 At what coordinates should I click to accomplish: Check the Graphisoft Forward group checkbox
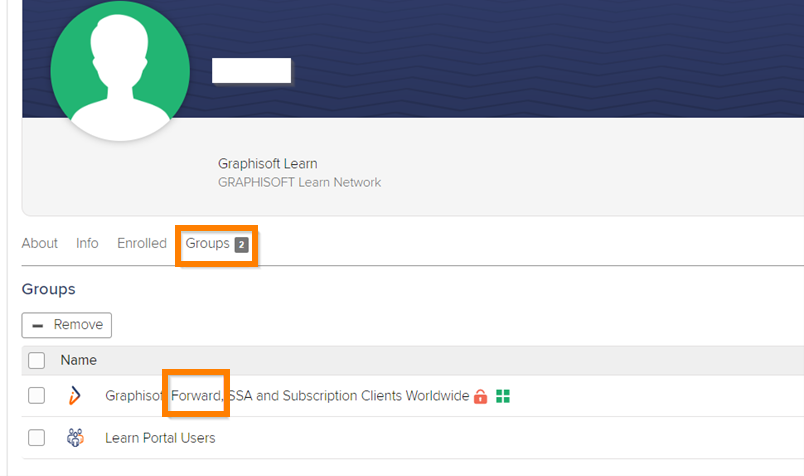[x=36, y=395]
